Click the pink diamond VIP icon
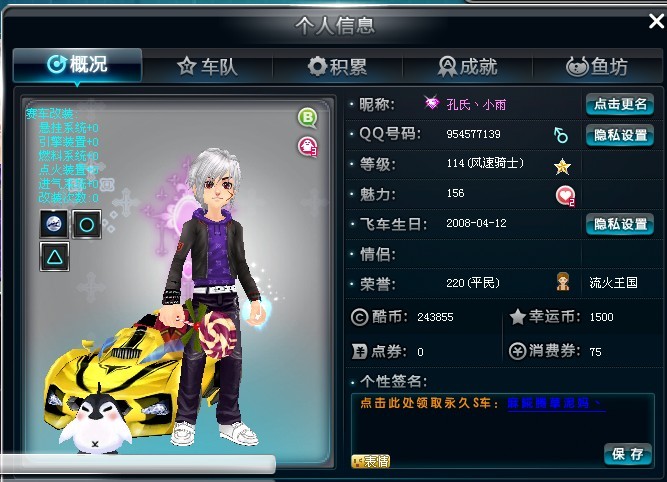Image resolution: width=667 pixels, height=482 pixels. (x=432, y=103)
